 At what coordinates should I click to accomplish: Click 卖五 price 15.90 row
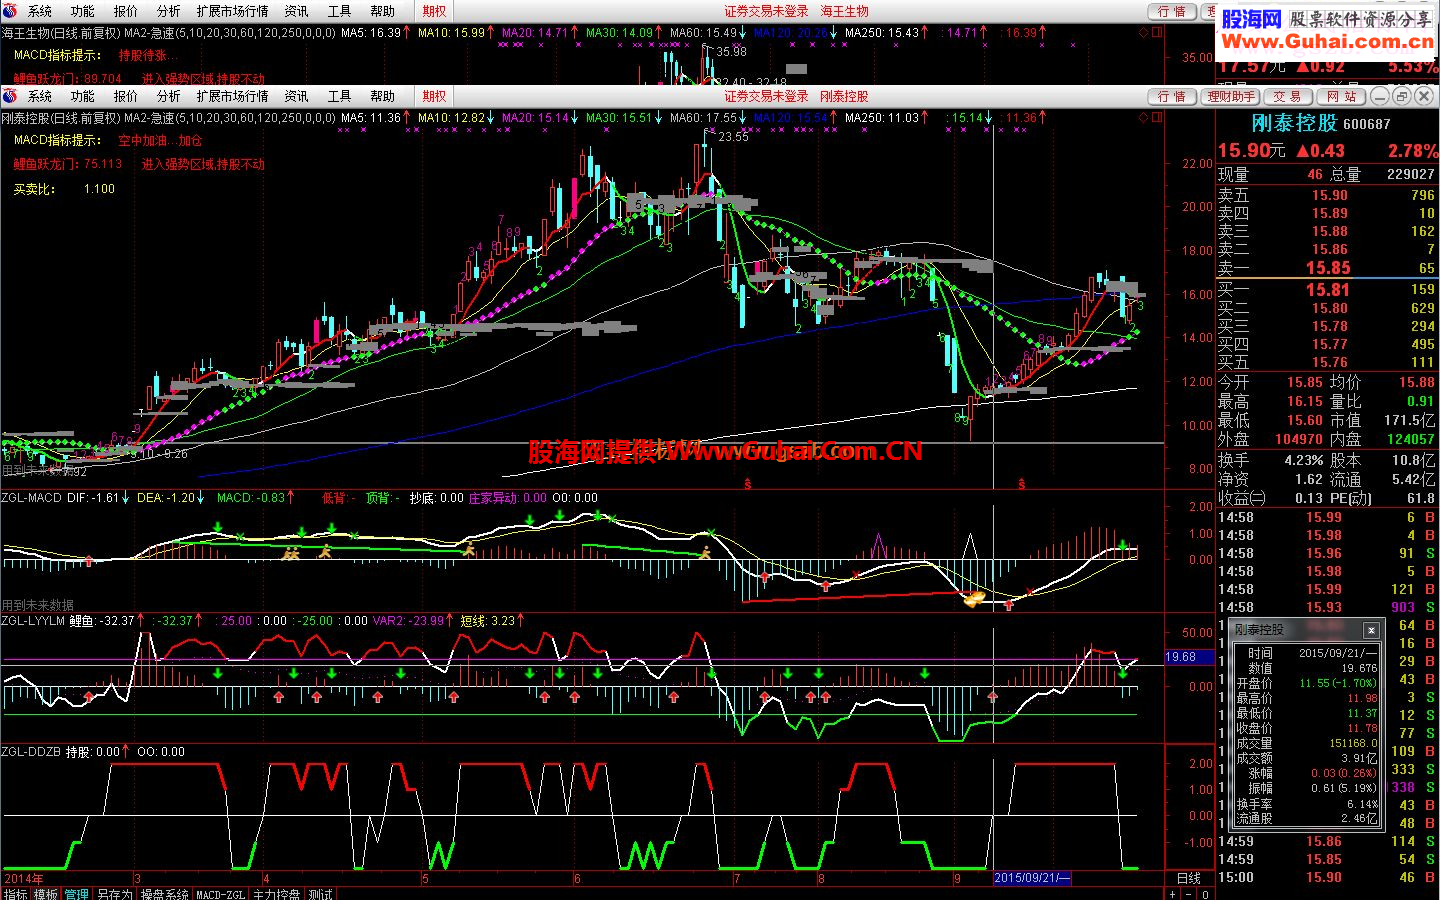(x=1326, y=195)
